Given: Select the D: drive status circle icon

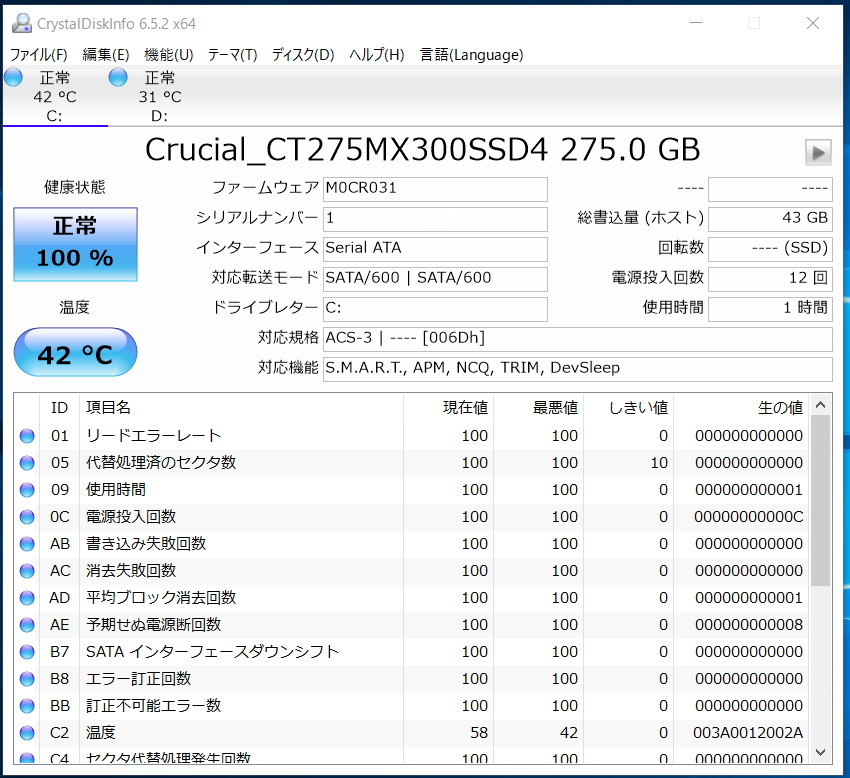Looking at the screenshot, I should click(118, 78).
